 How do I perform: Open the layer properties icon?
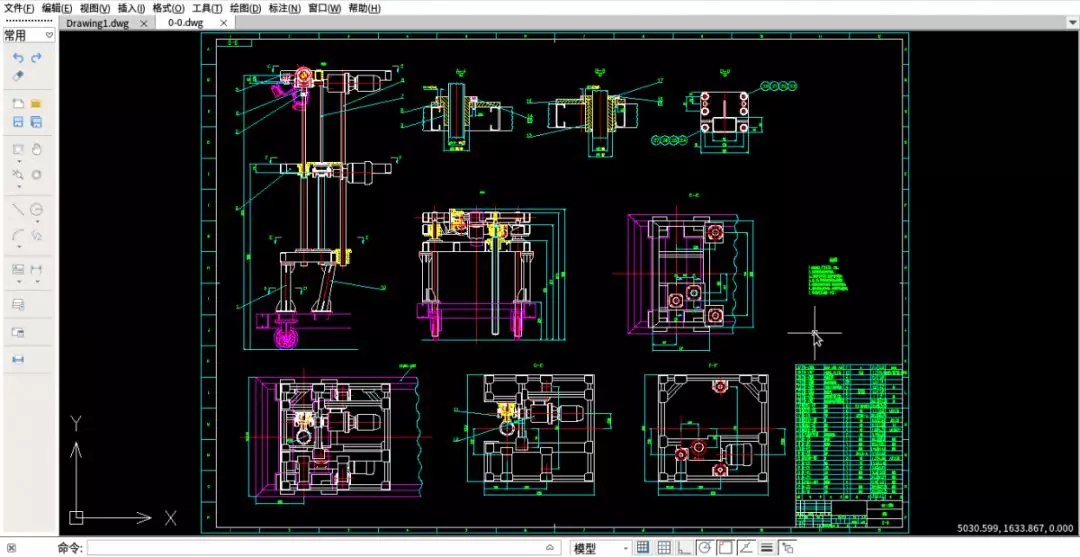19,304
